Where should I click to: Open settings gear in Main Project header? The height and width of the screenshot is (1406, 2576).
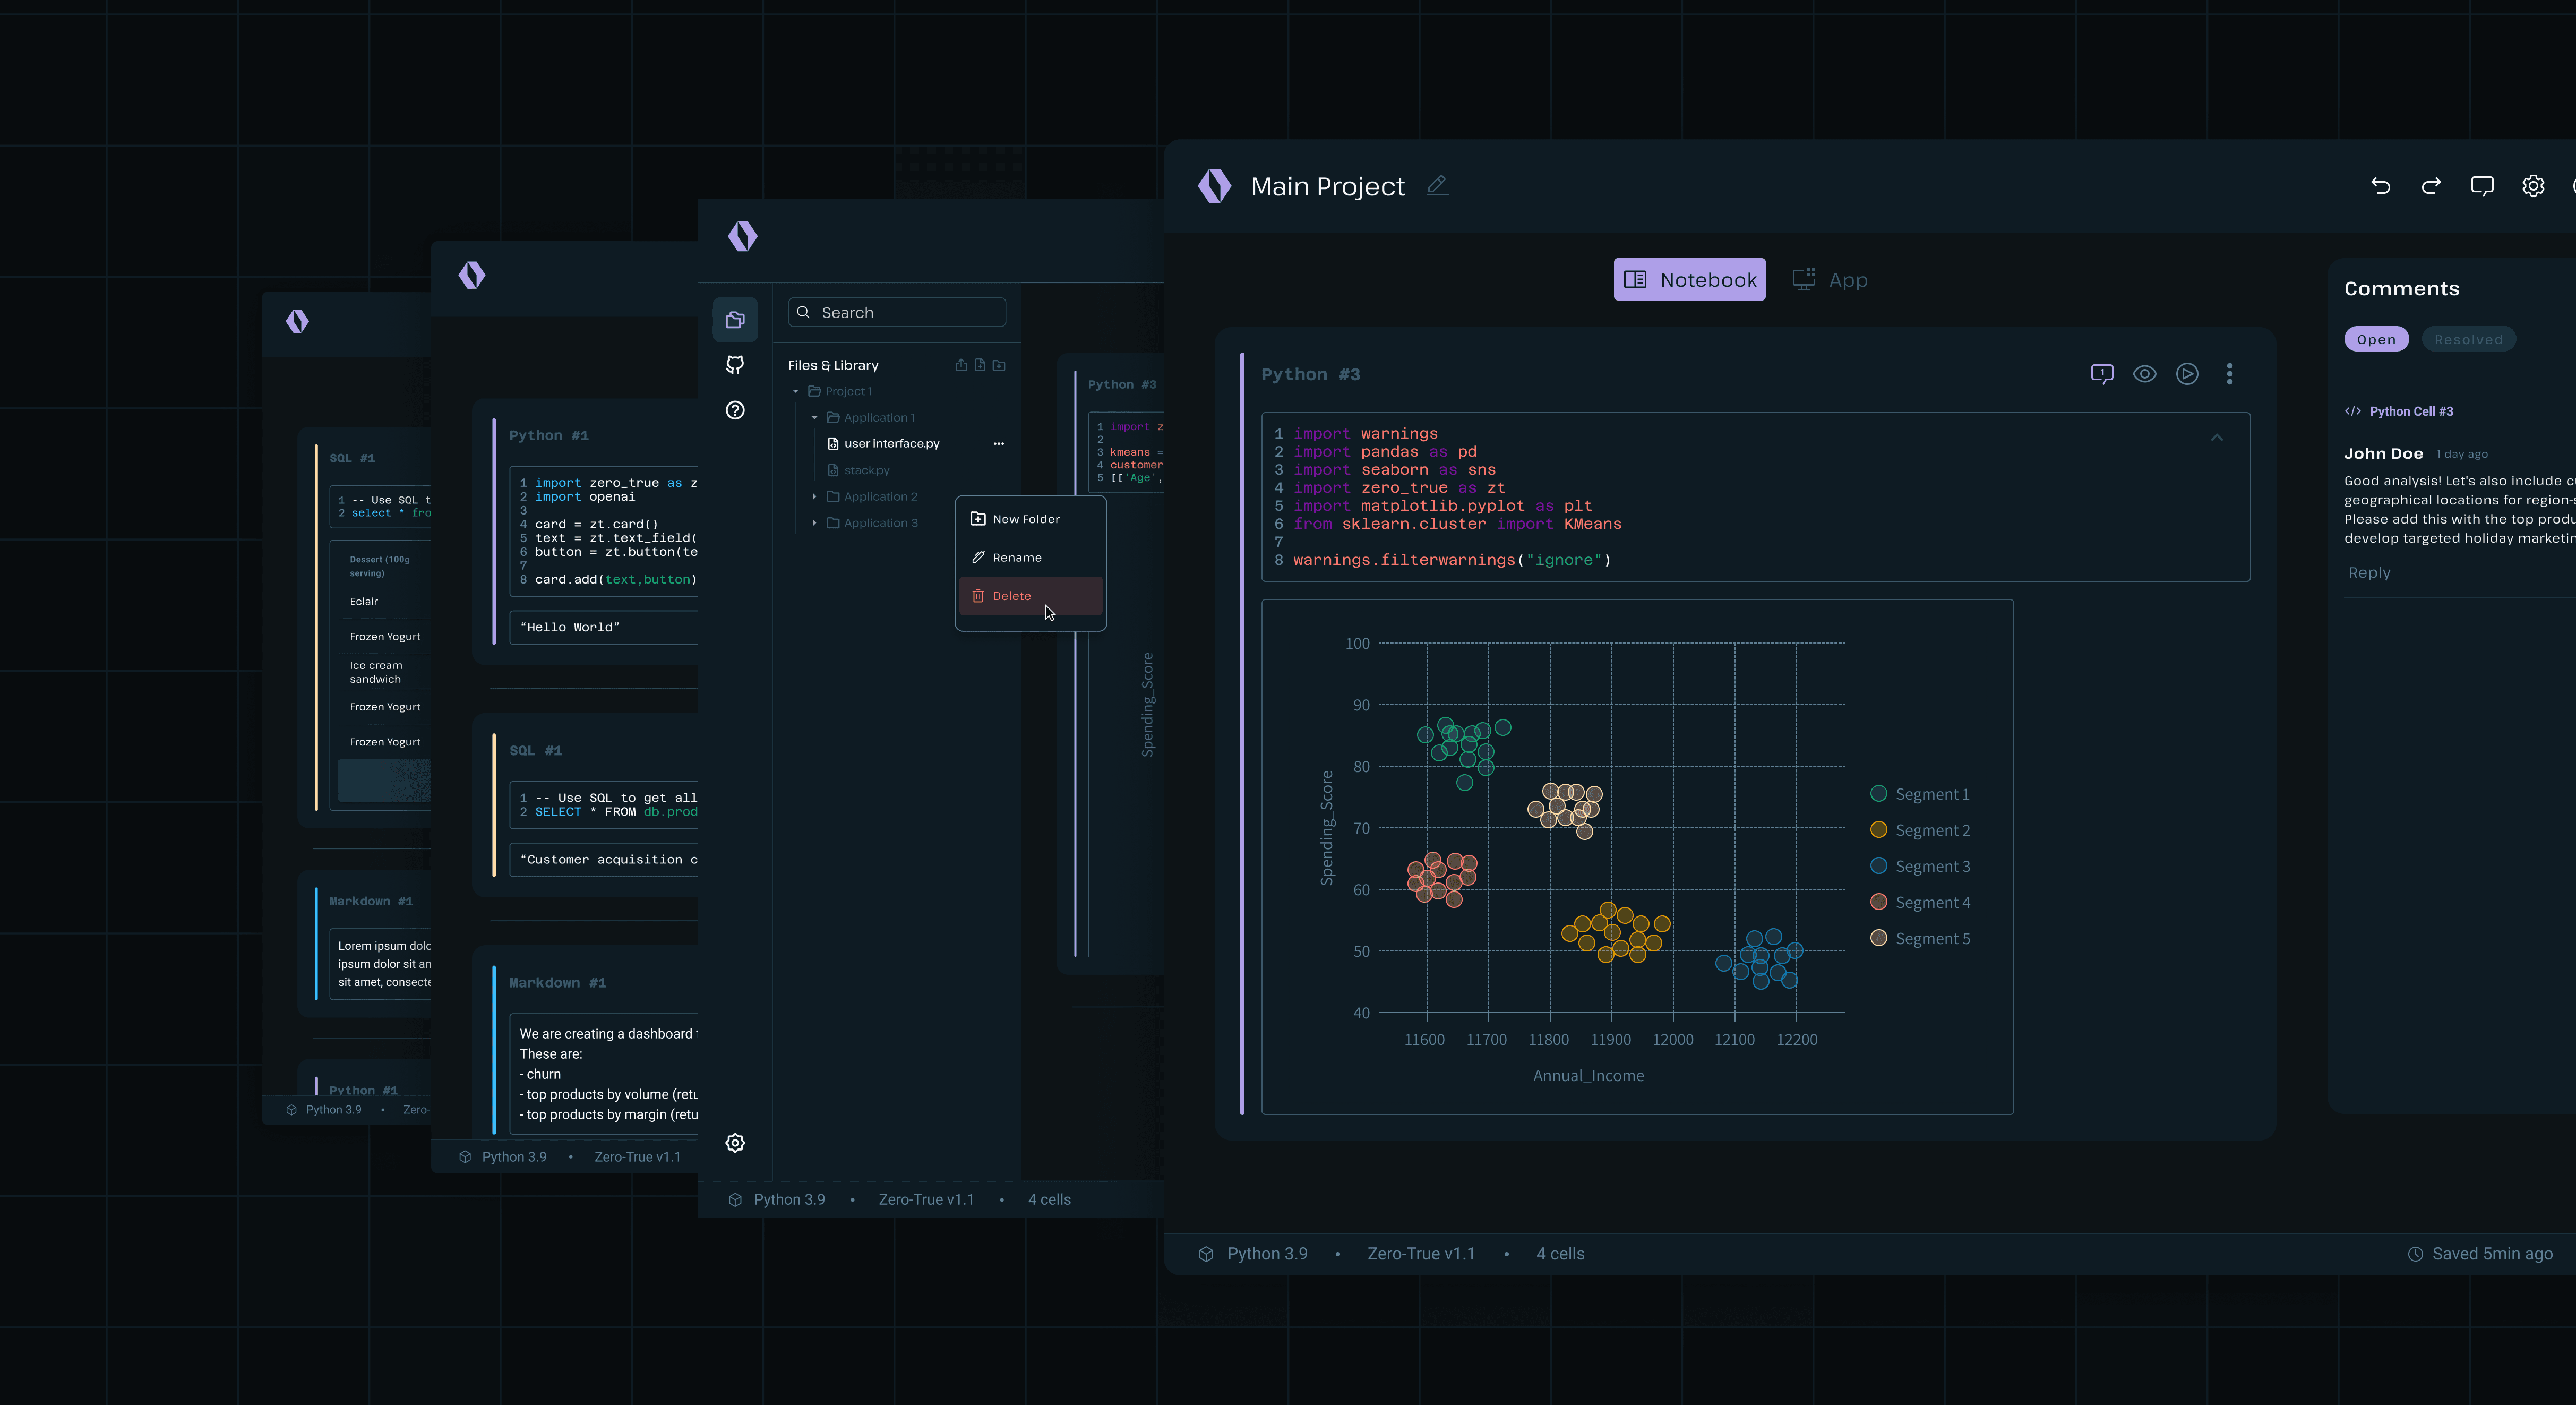(2533, 186)
